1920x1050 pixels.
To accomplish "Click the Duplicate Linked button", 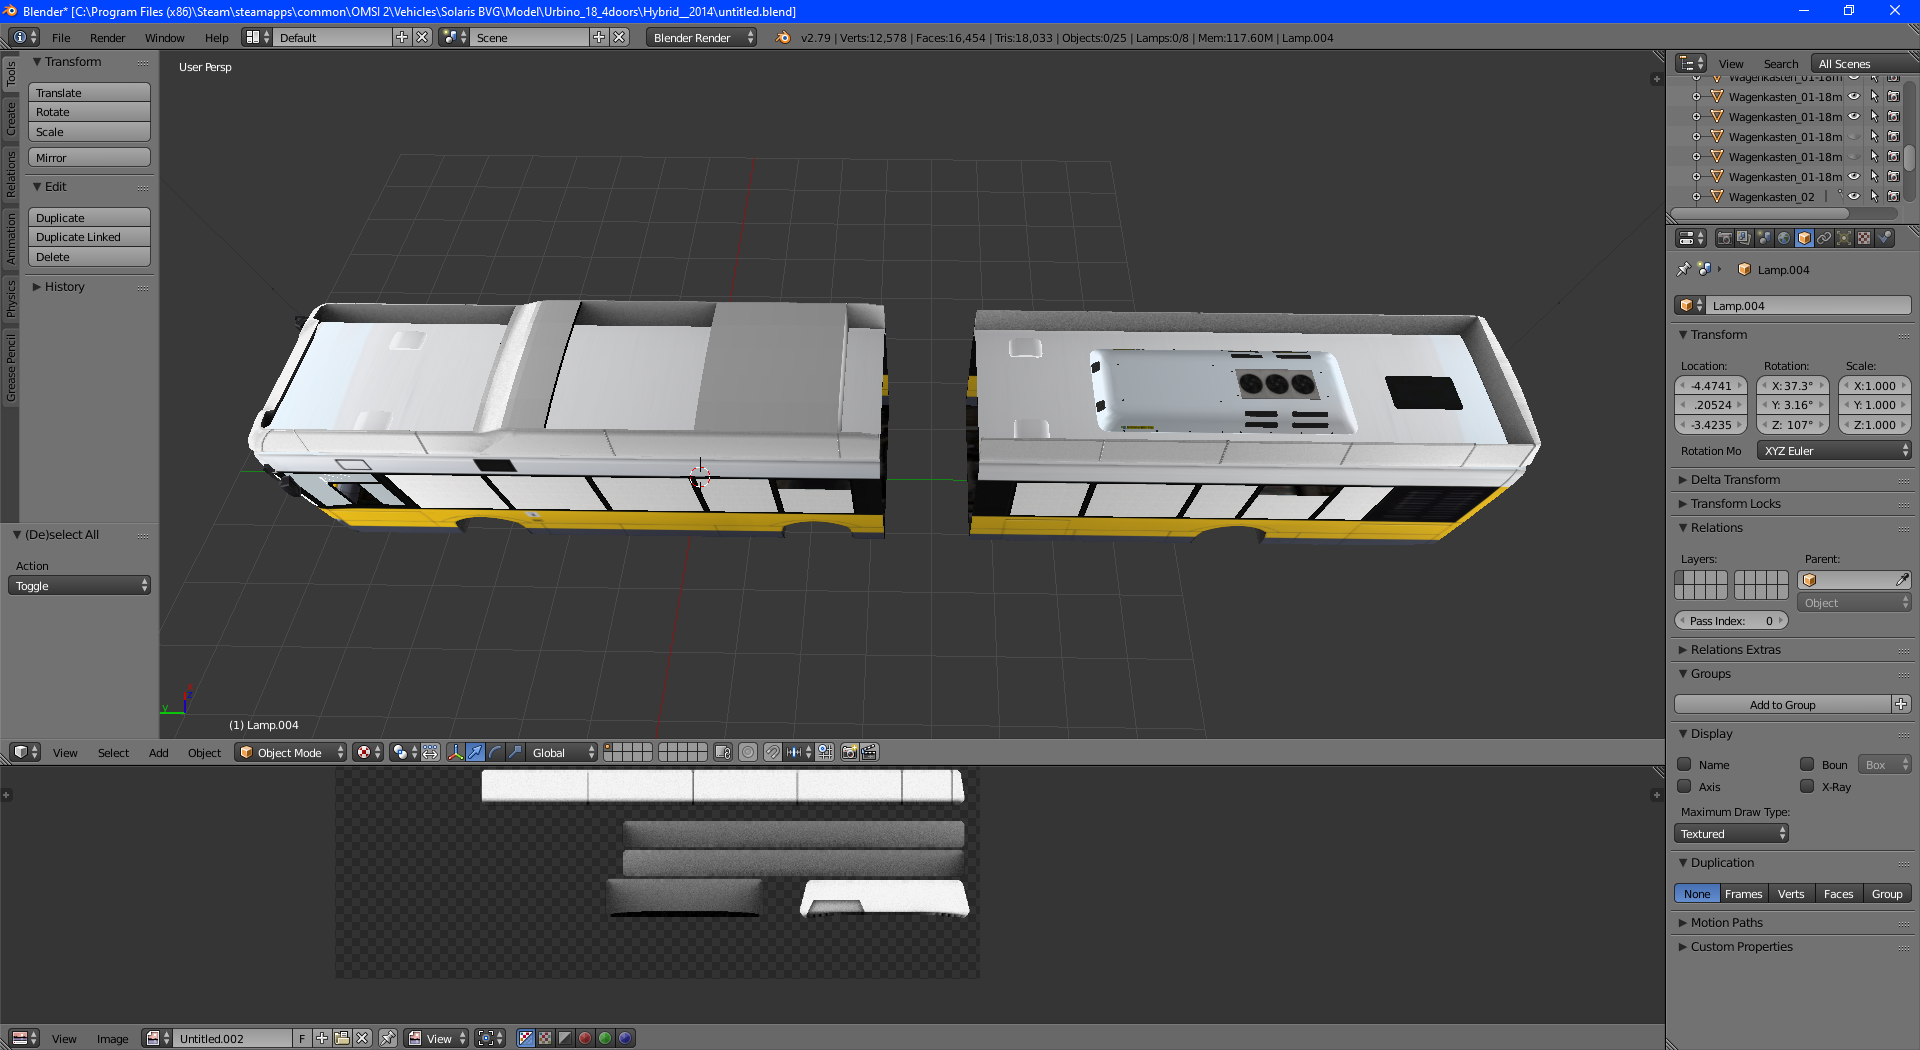I will [x=89, y=237].
